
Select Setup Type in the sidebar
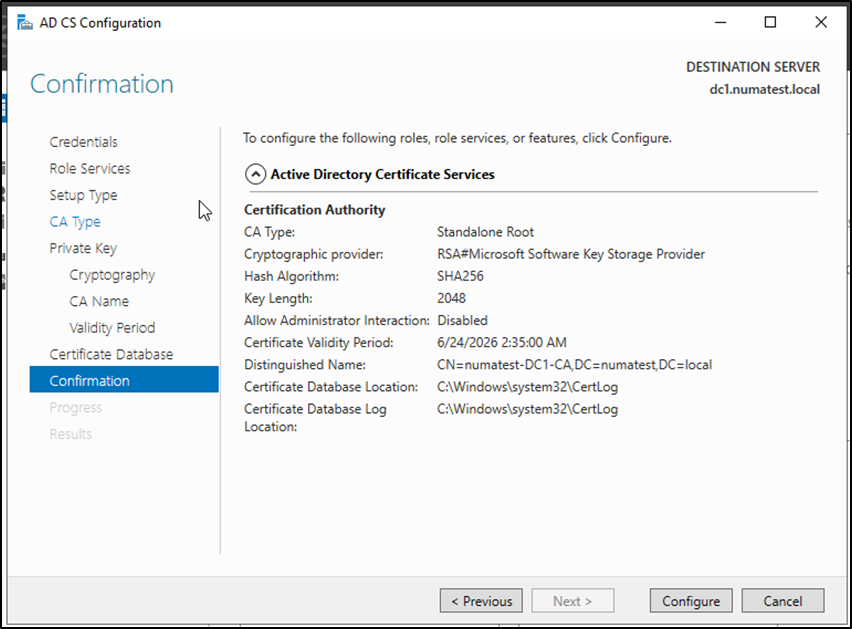(83, 195)
